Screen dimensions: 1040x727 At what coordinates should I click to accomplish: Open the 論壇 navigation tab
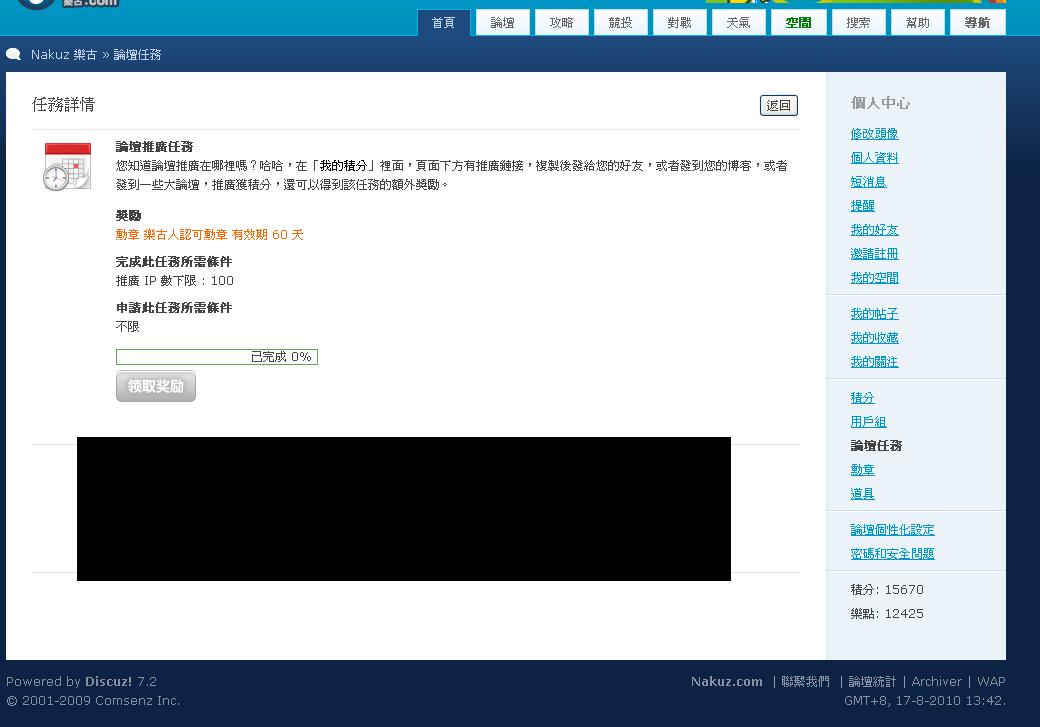pos(503,22)
